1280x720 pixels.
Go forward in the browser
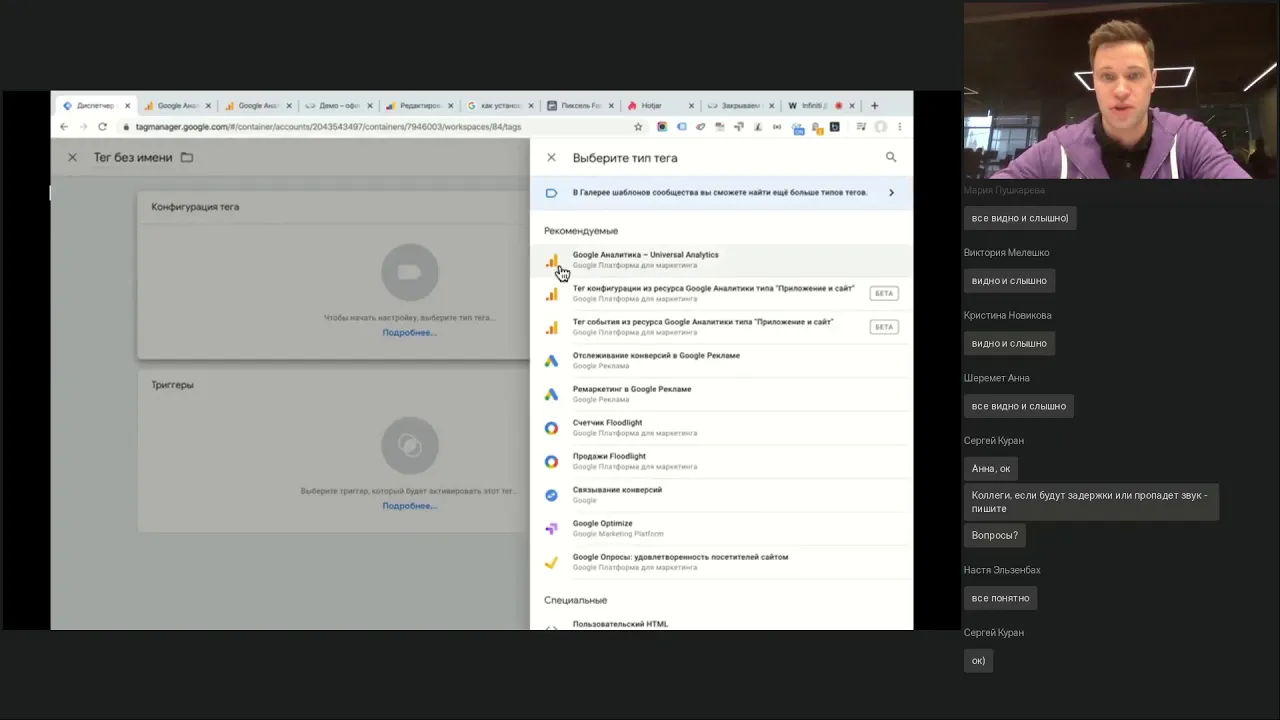click(83, 127)
